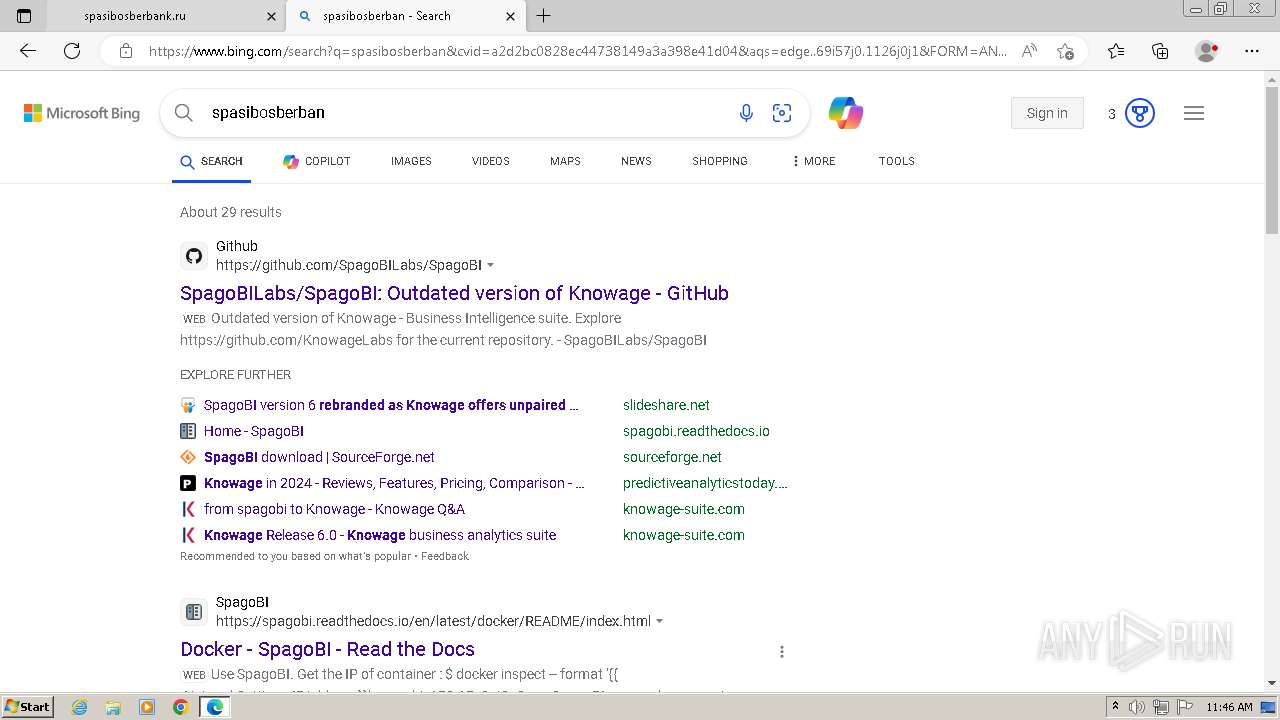Open Knowage Release 6.0 link
Viewport: 1280px width, 720px height.
[380, 535]
